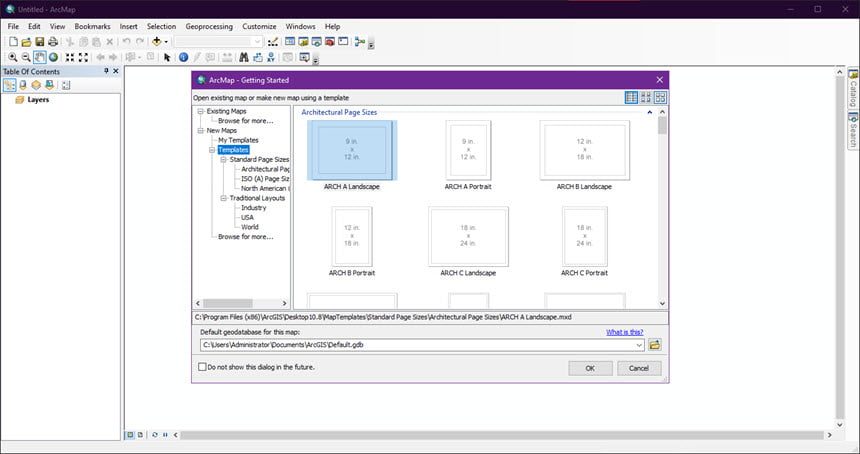Launch the ModelBuilder window icon
Screen dimensions: 860x454
[360, 42]
